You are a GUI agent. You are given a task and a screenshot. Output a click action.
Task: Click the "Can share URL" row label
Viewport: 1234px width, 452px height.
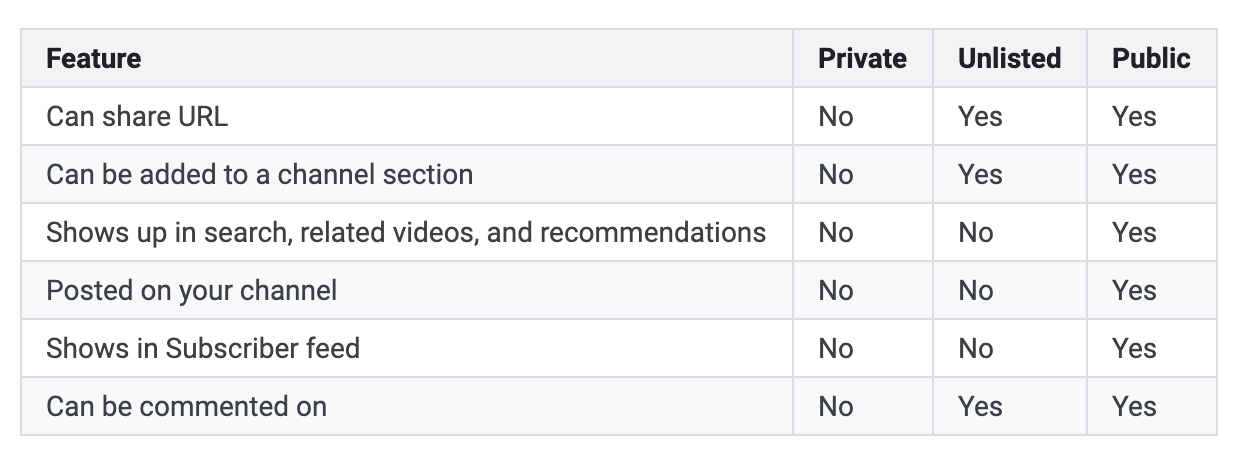(x=137, y=116)
